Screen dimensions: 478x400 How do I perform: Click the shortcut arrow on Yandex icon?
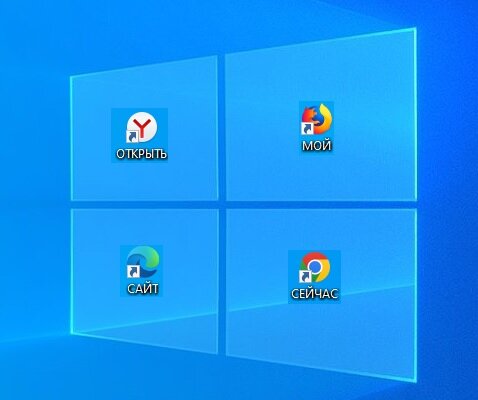pyautogui.click(x=132, y=136)
